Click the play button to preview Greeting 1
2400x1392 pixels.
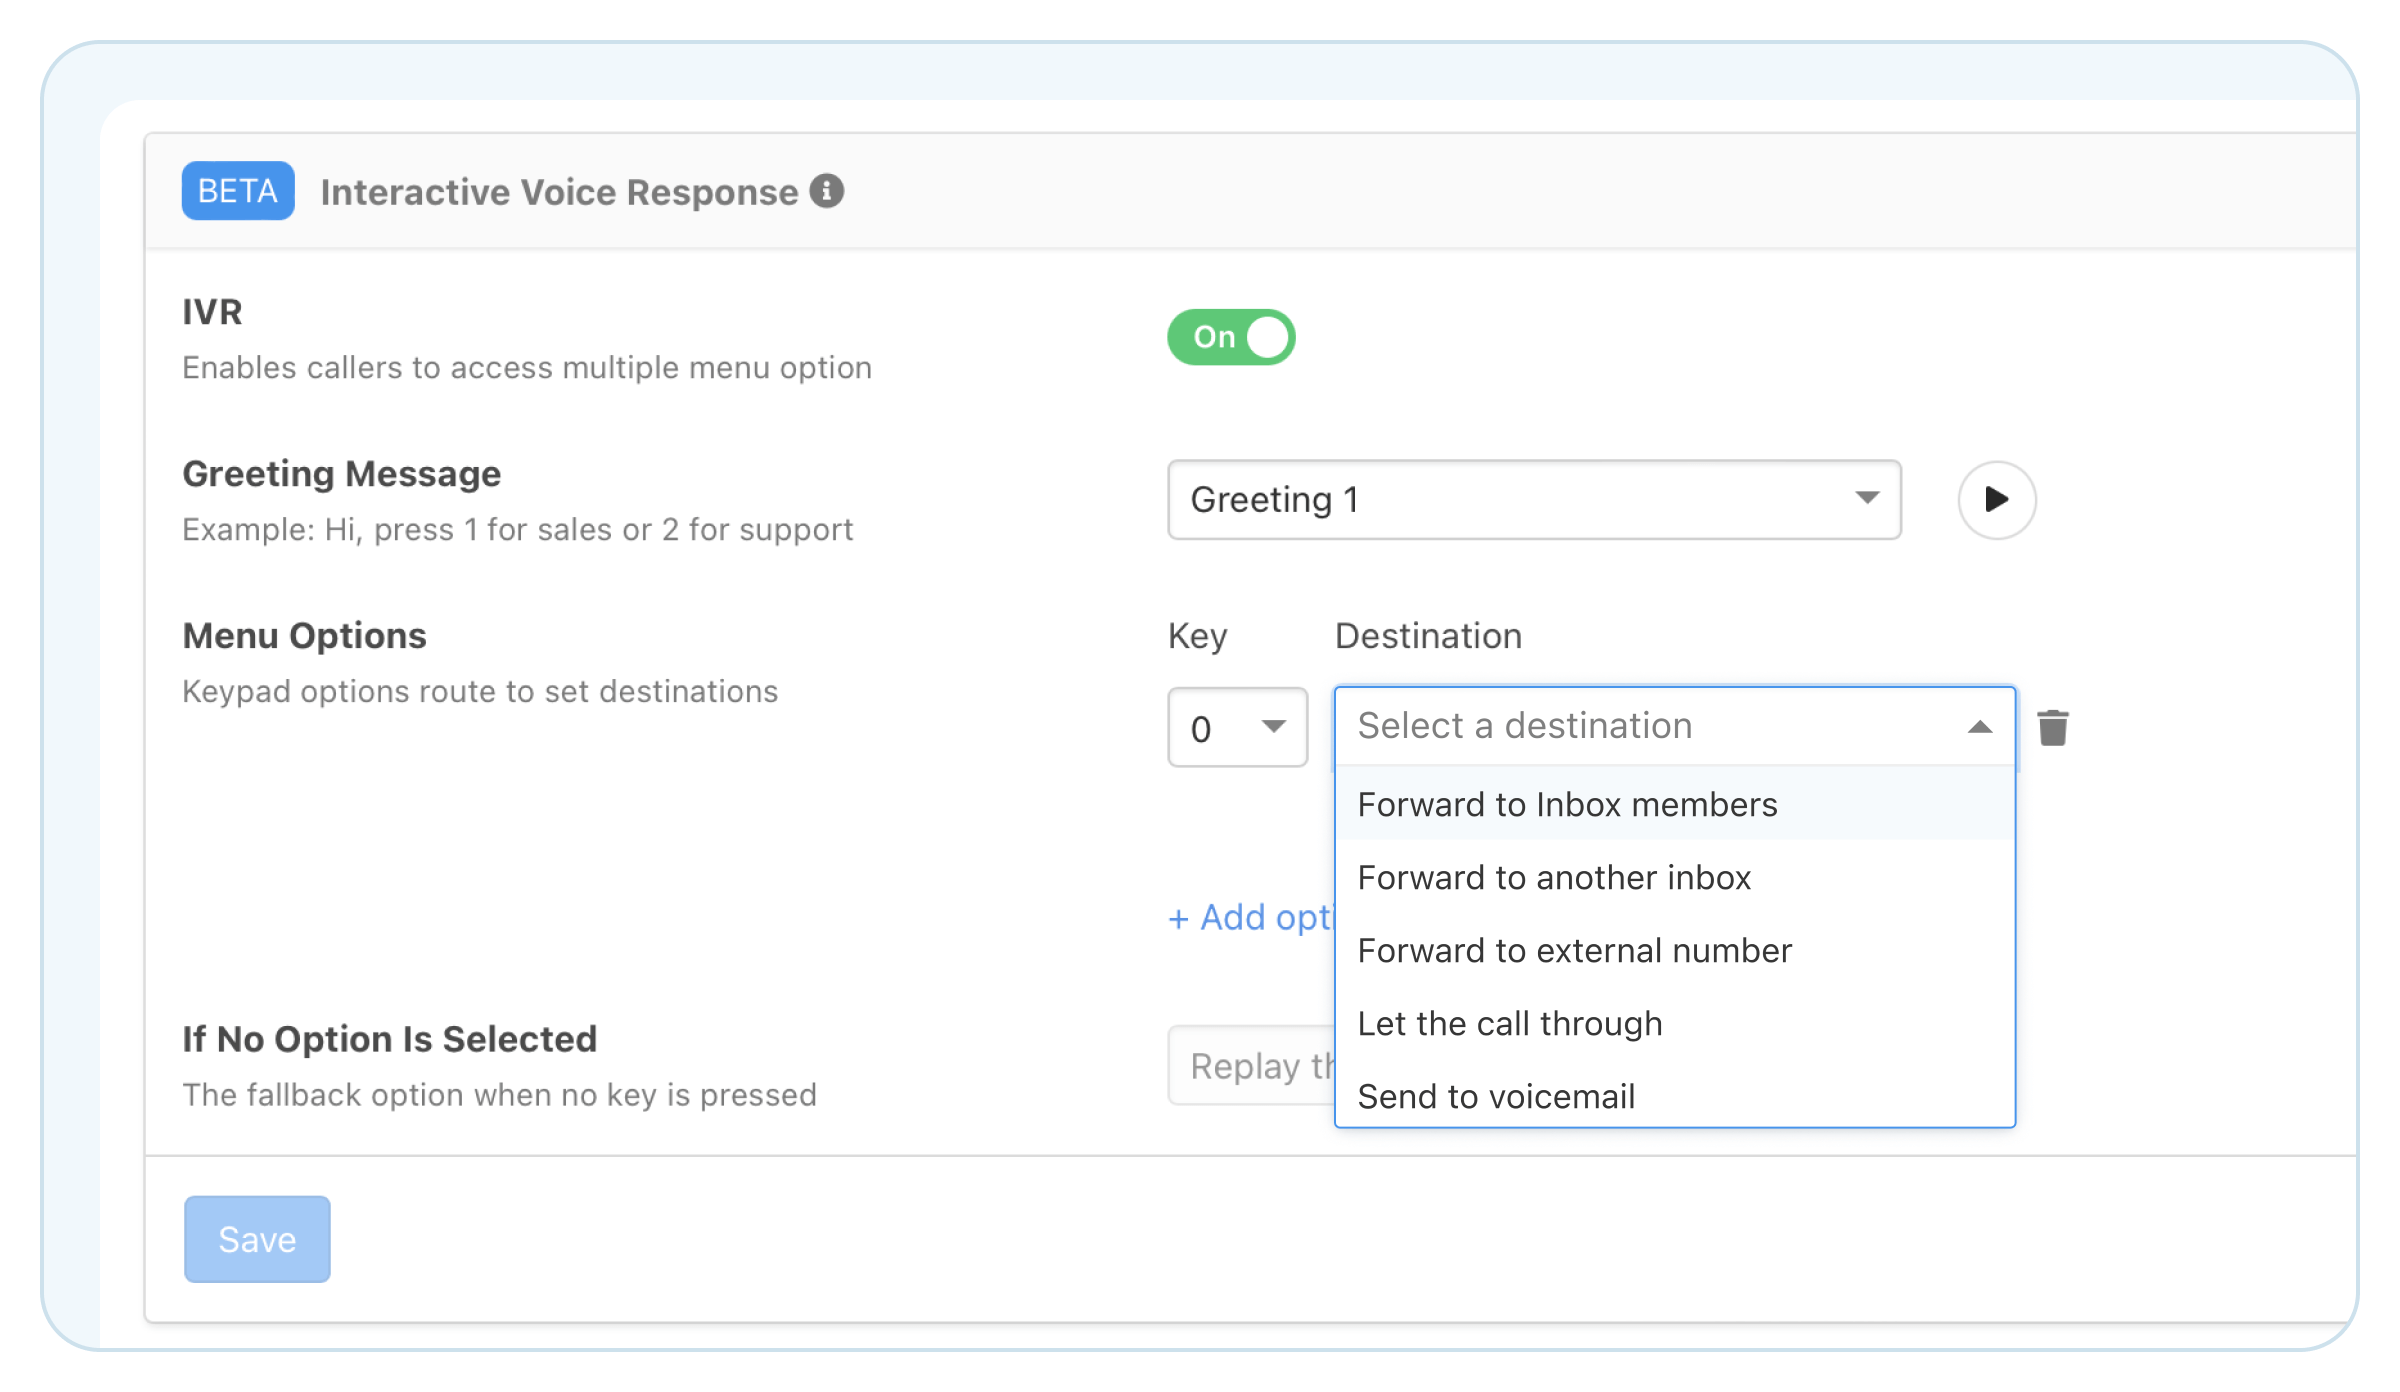coord(1996,500)
